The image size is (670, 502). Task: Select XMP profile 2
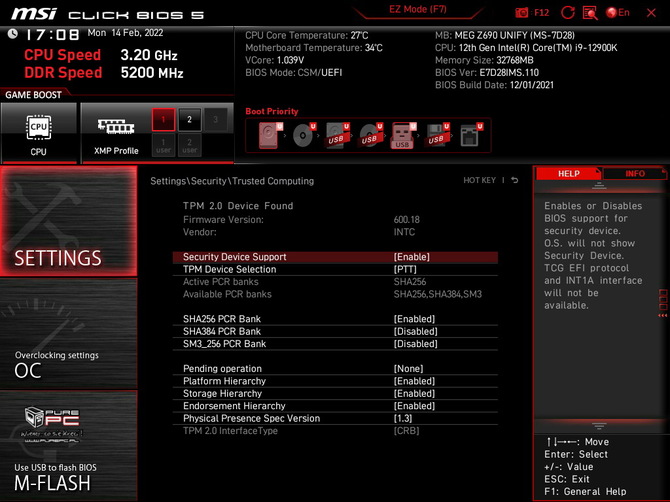(189, 120)
